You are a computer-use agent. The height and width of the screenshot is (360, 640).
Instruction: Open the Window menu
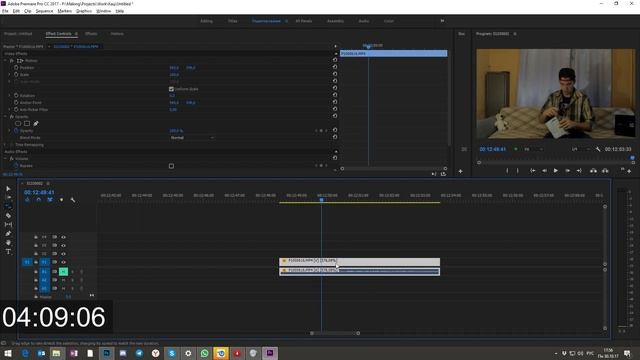pyautogui.click(x=103, y=11)
